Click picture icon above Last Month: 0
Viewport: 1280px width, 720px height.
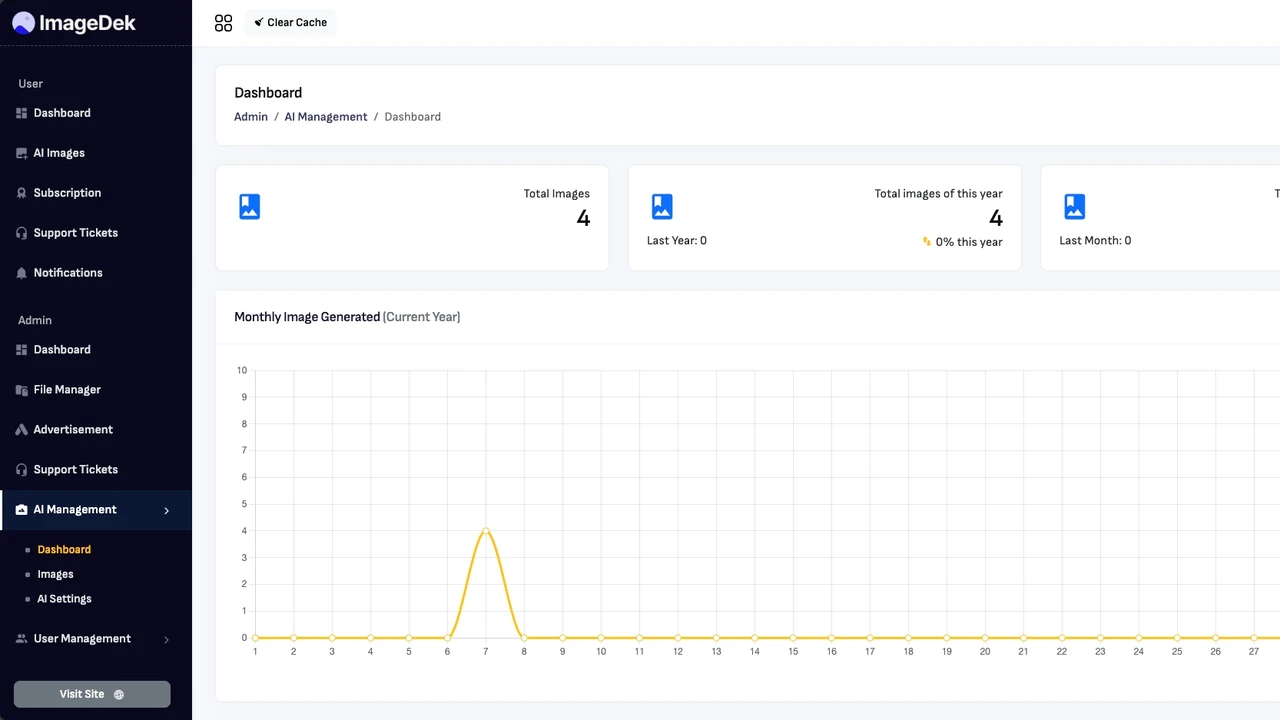(1075, 207)
